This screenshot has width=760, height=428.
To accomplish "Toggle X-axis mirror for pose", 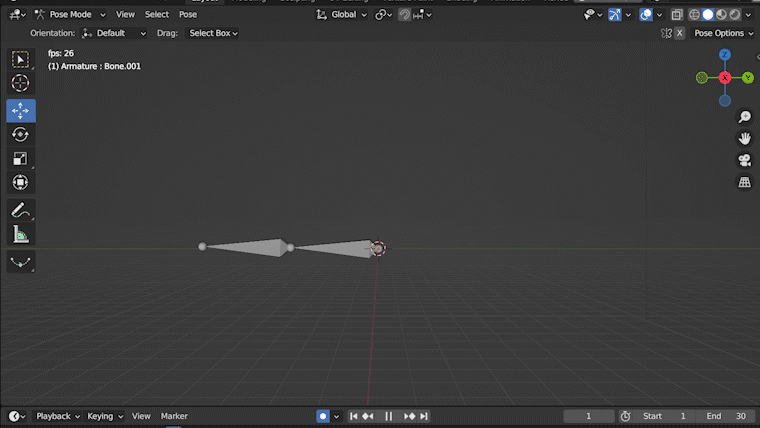I will pos(680,33).
